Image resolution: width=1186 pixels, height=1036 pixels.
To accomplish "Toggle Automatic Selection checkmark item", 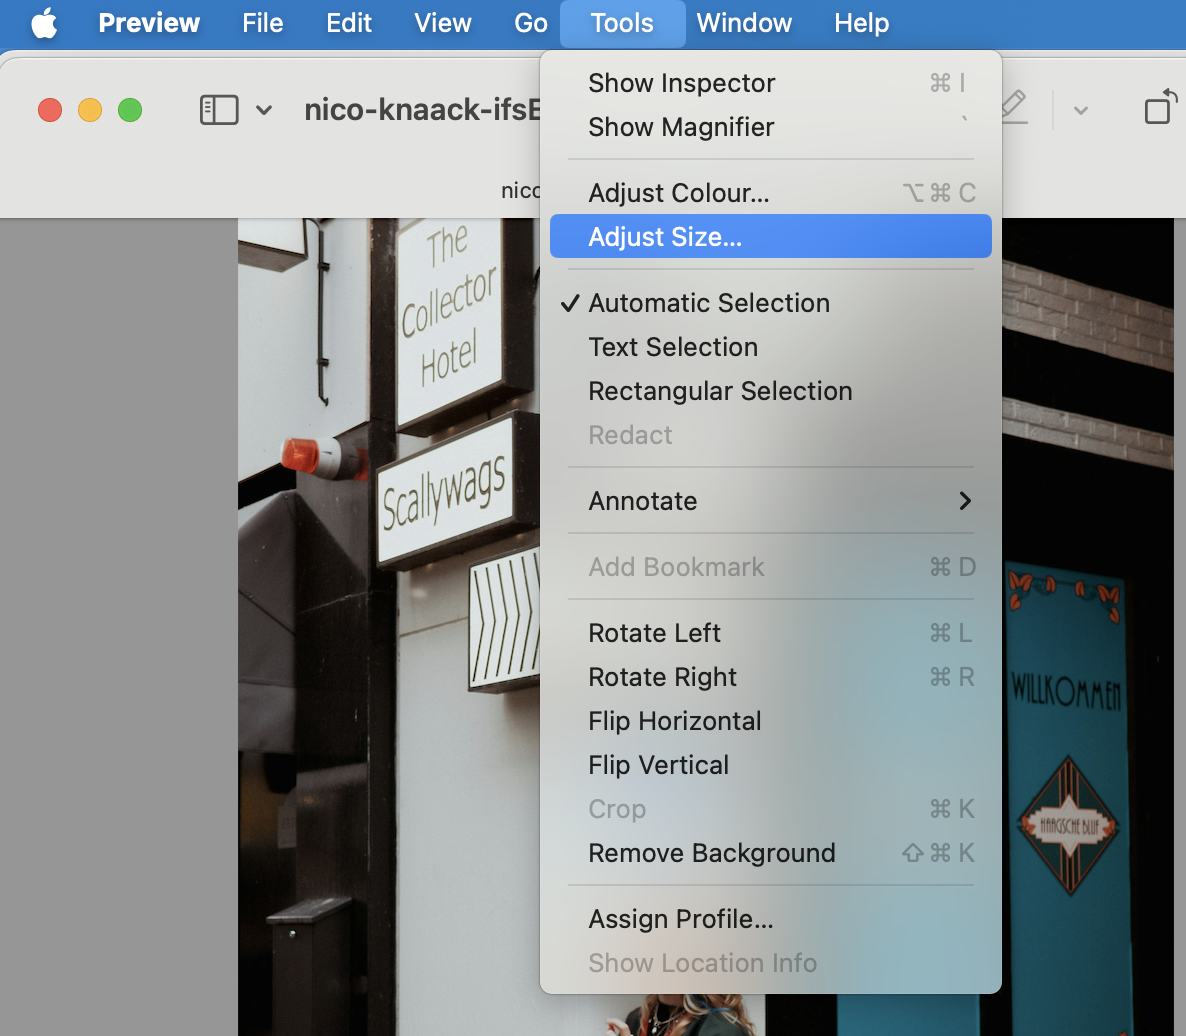I will pyautogui.click(x=771, y=302).
